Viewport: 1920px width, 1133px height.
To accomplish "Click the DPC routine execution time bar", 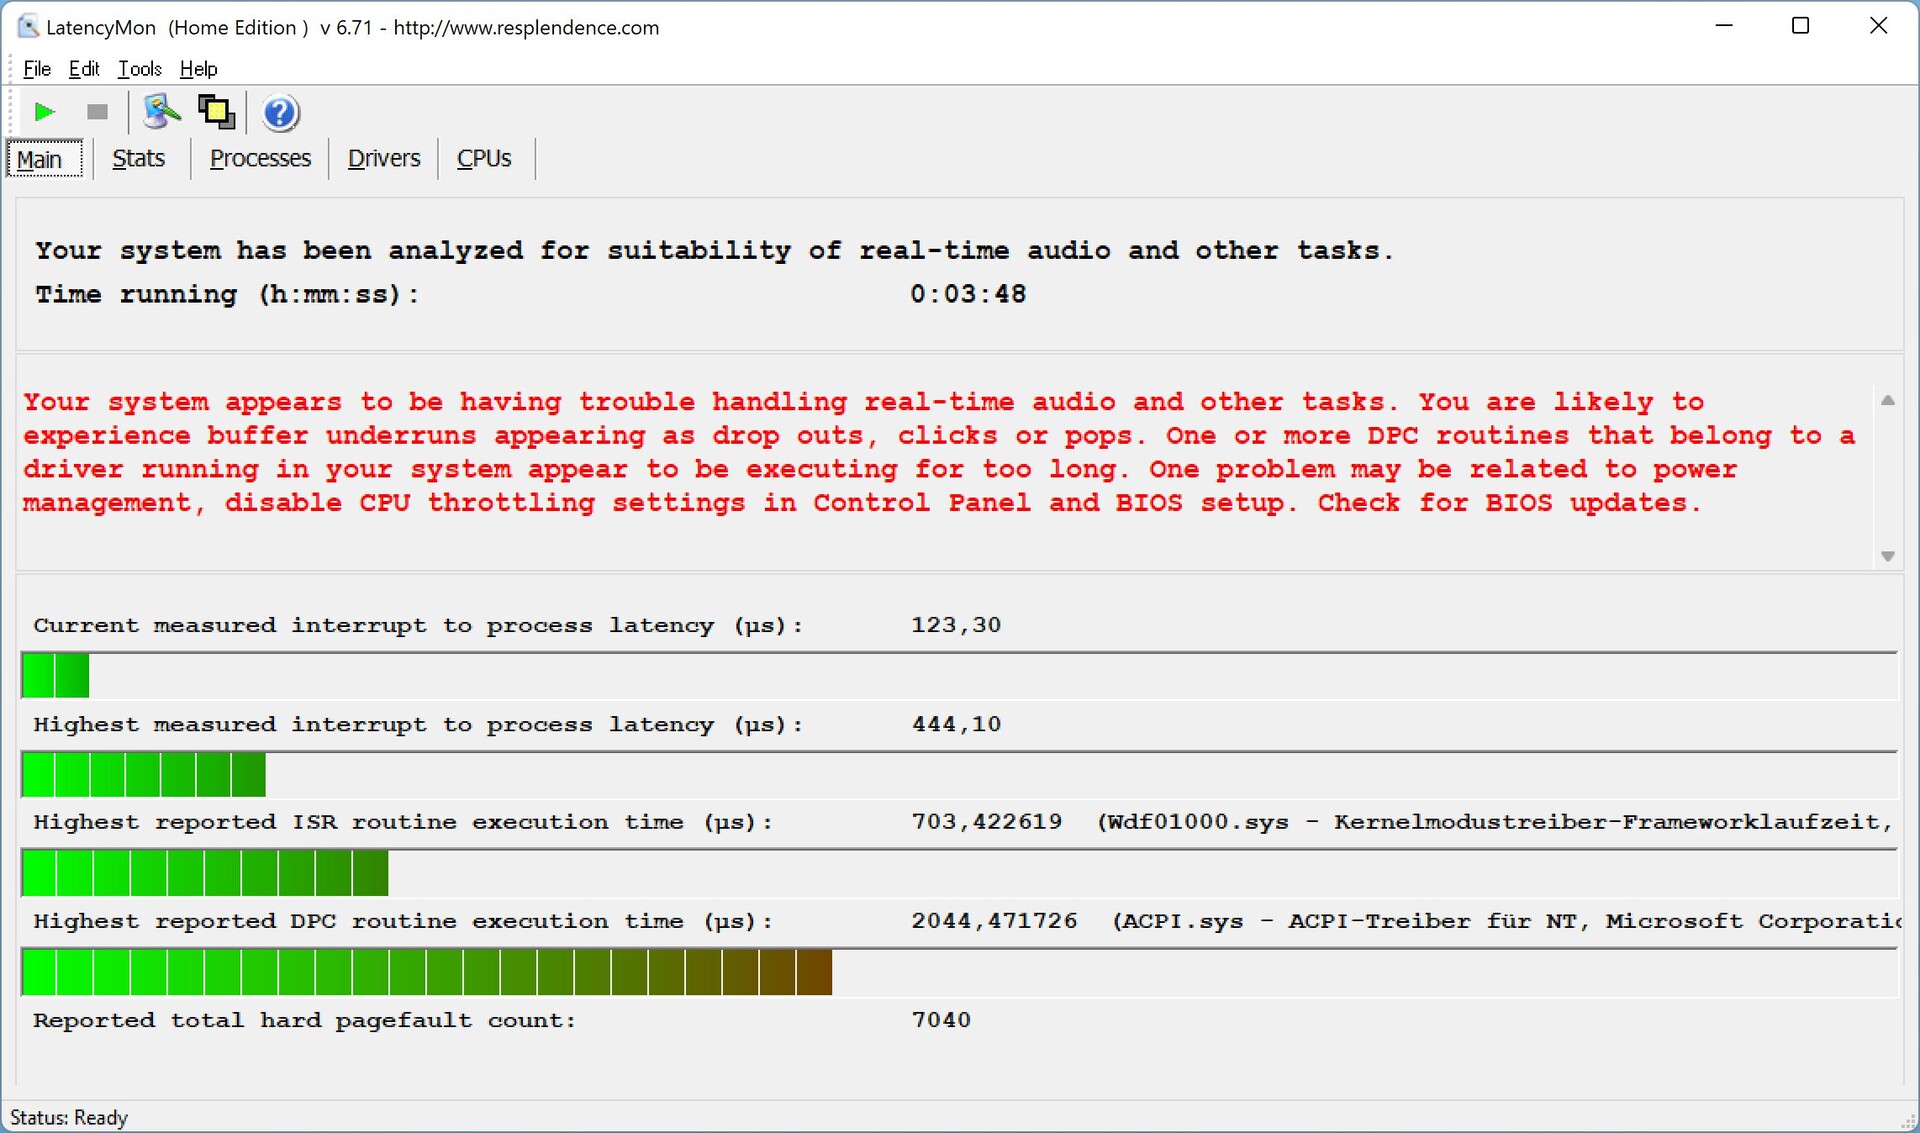I will pyautogui.click(x=427, y=973).
